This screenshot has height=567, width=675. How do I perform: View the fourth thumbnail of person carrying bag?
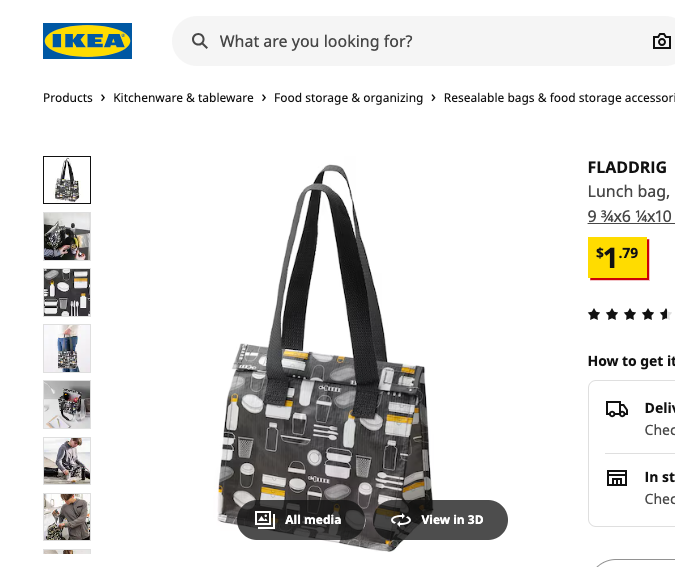(67, 348)
